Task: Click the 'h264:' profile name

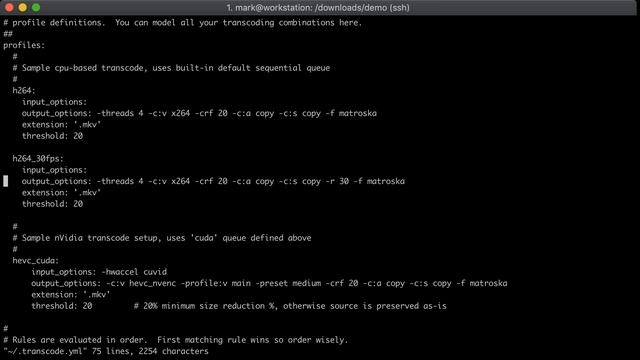Action: [24, 91]
